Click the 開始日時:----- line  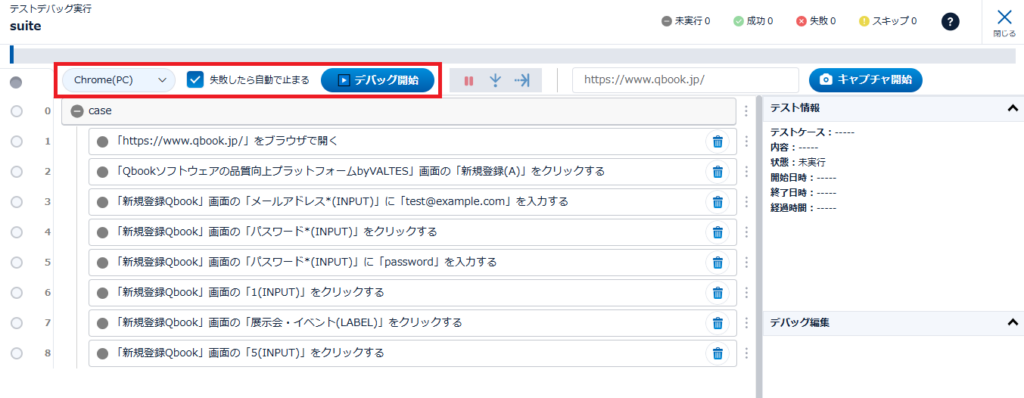tap(803, 177)
